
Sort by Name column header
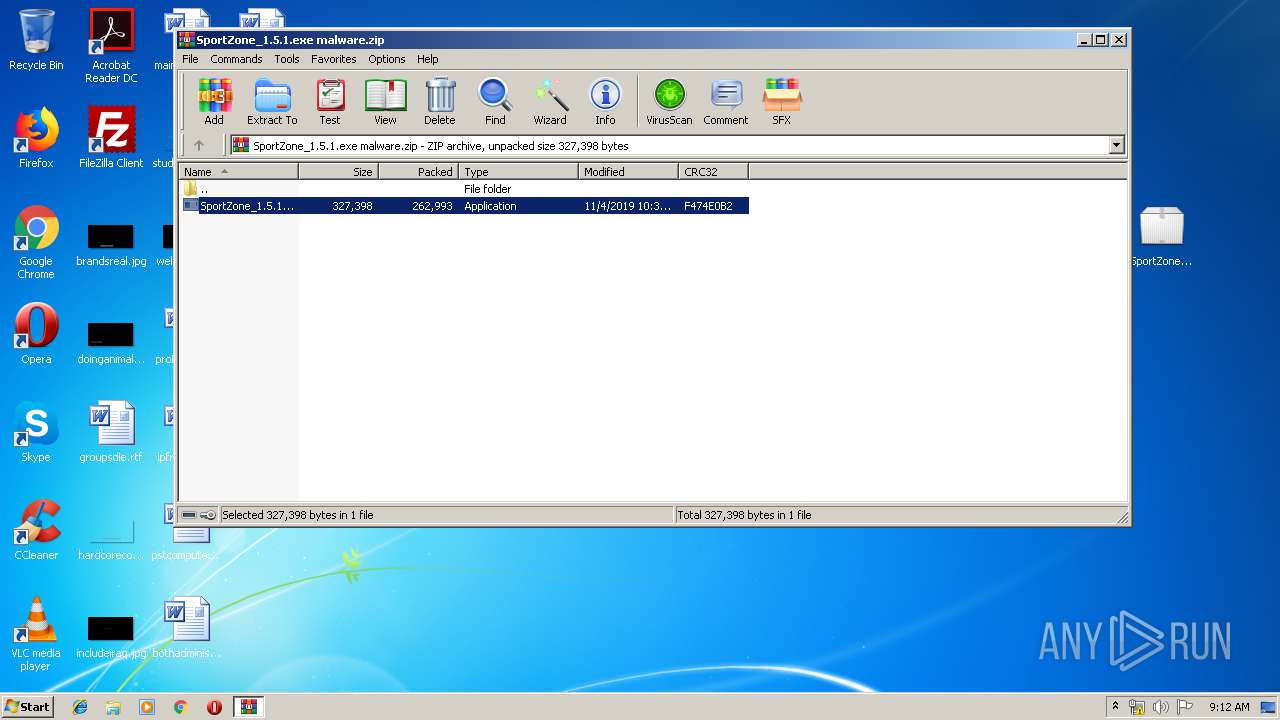tap(239, 172)
